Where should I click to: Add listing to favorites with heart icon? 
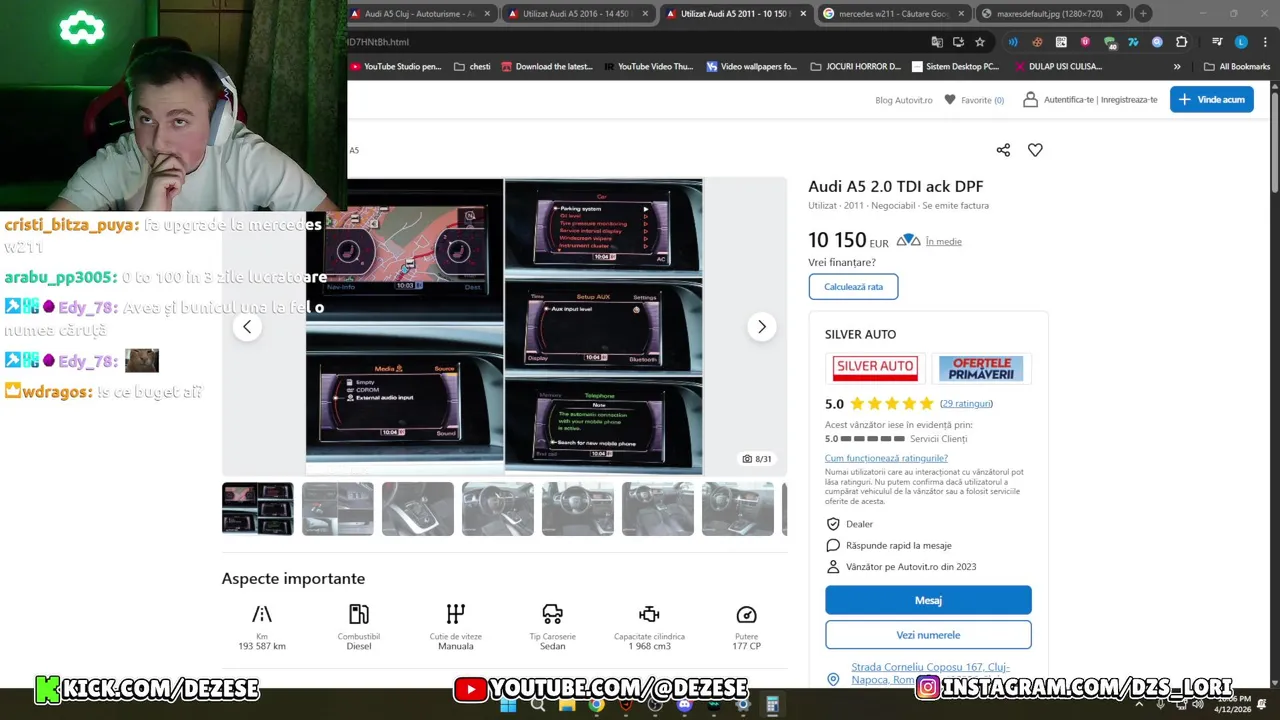[x=1035, y=150]
